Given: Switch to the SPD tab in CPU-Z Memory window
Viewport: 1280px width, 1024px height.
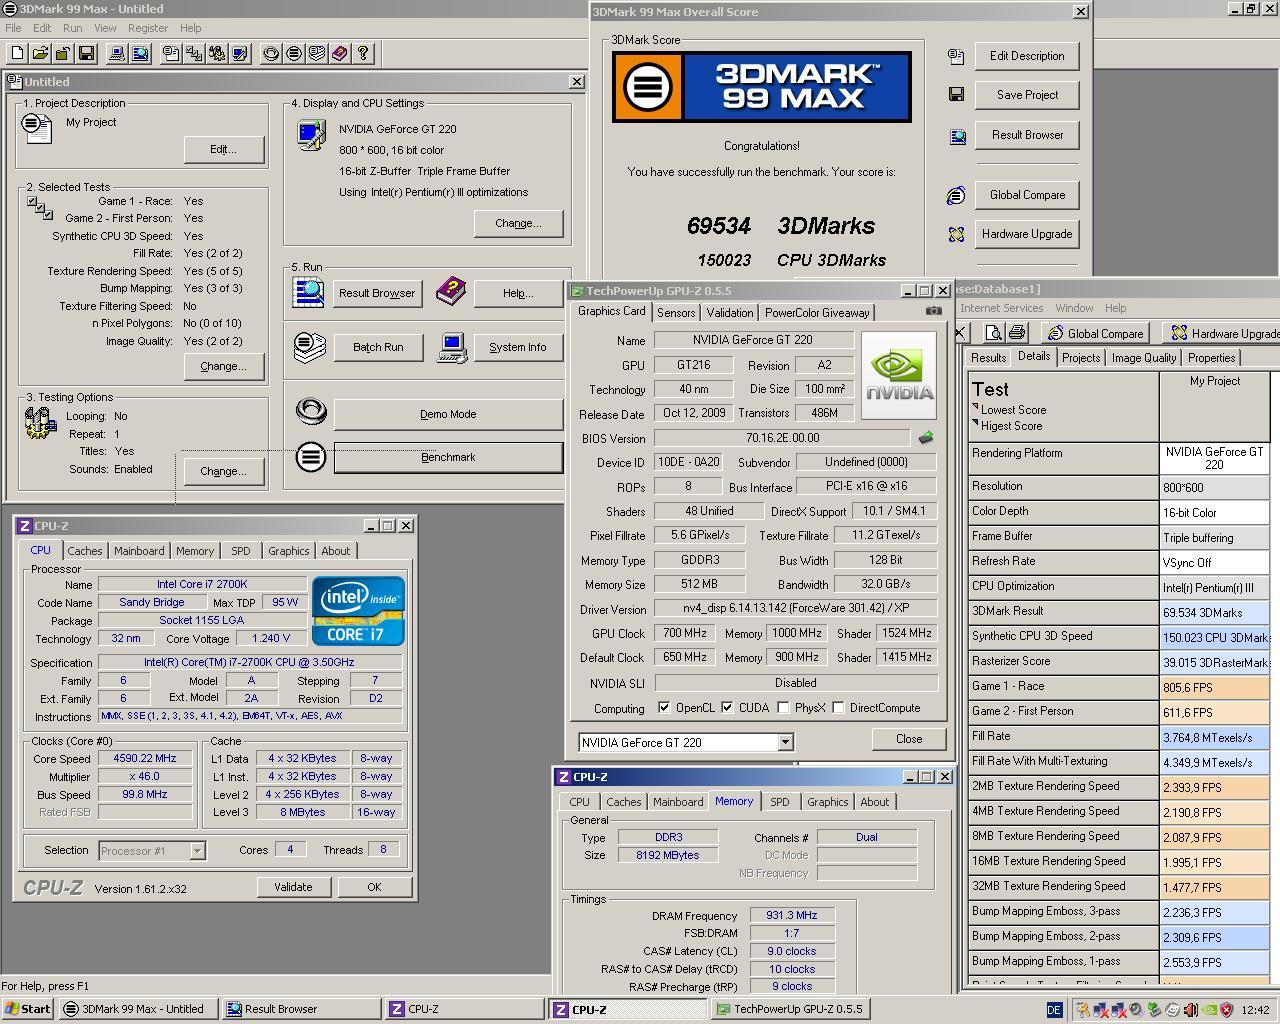Looking at the screenshot, I should [x=779, y=802].
